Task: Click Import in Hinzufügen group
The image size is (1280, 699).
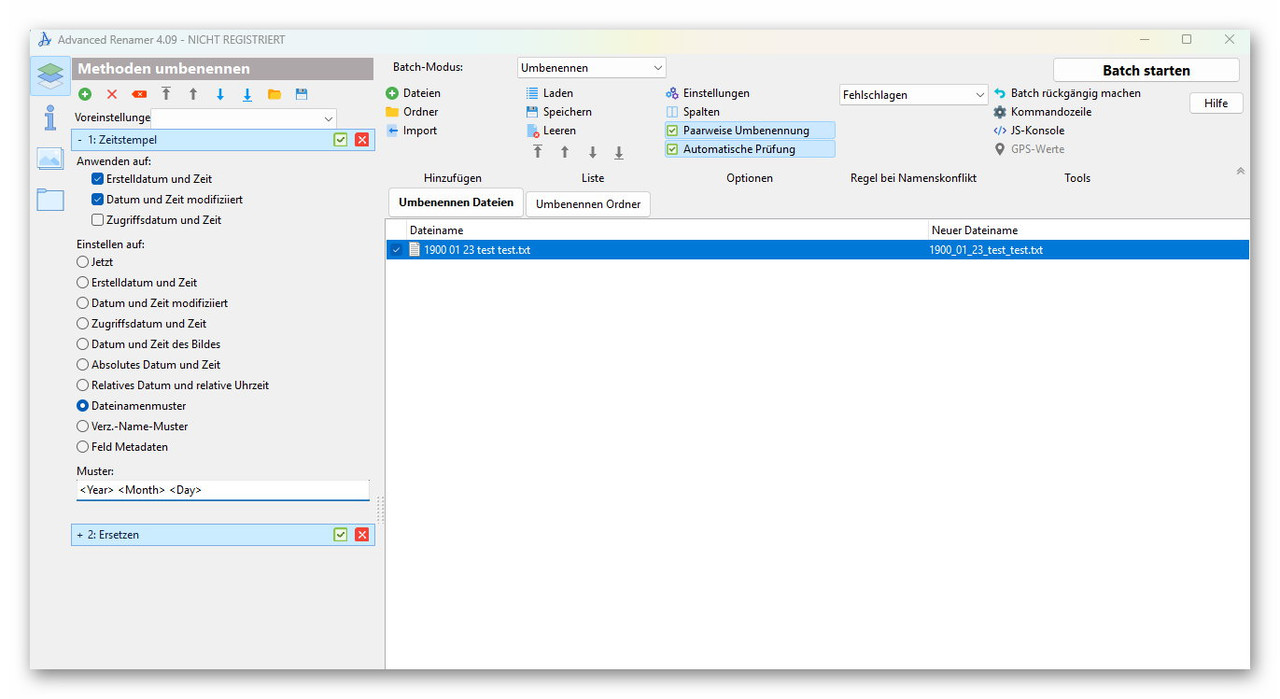Action: pyautogui.click(x=411, y=130)
